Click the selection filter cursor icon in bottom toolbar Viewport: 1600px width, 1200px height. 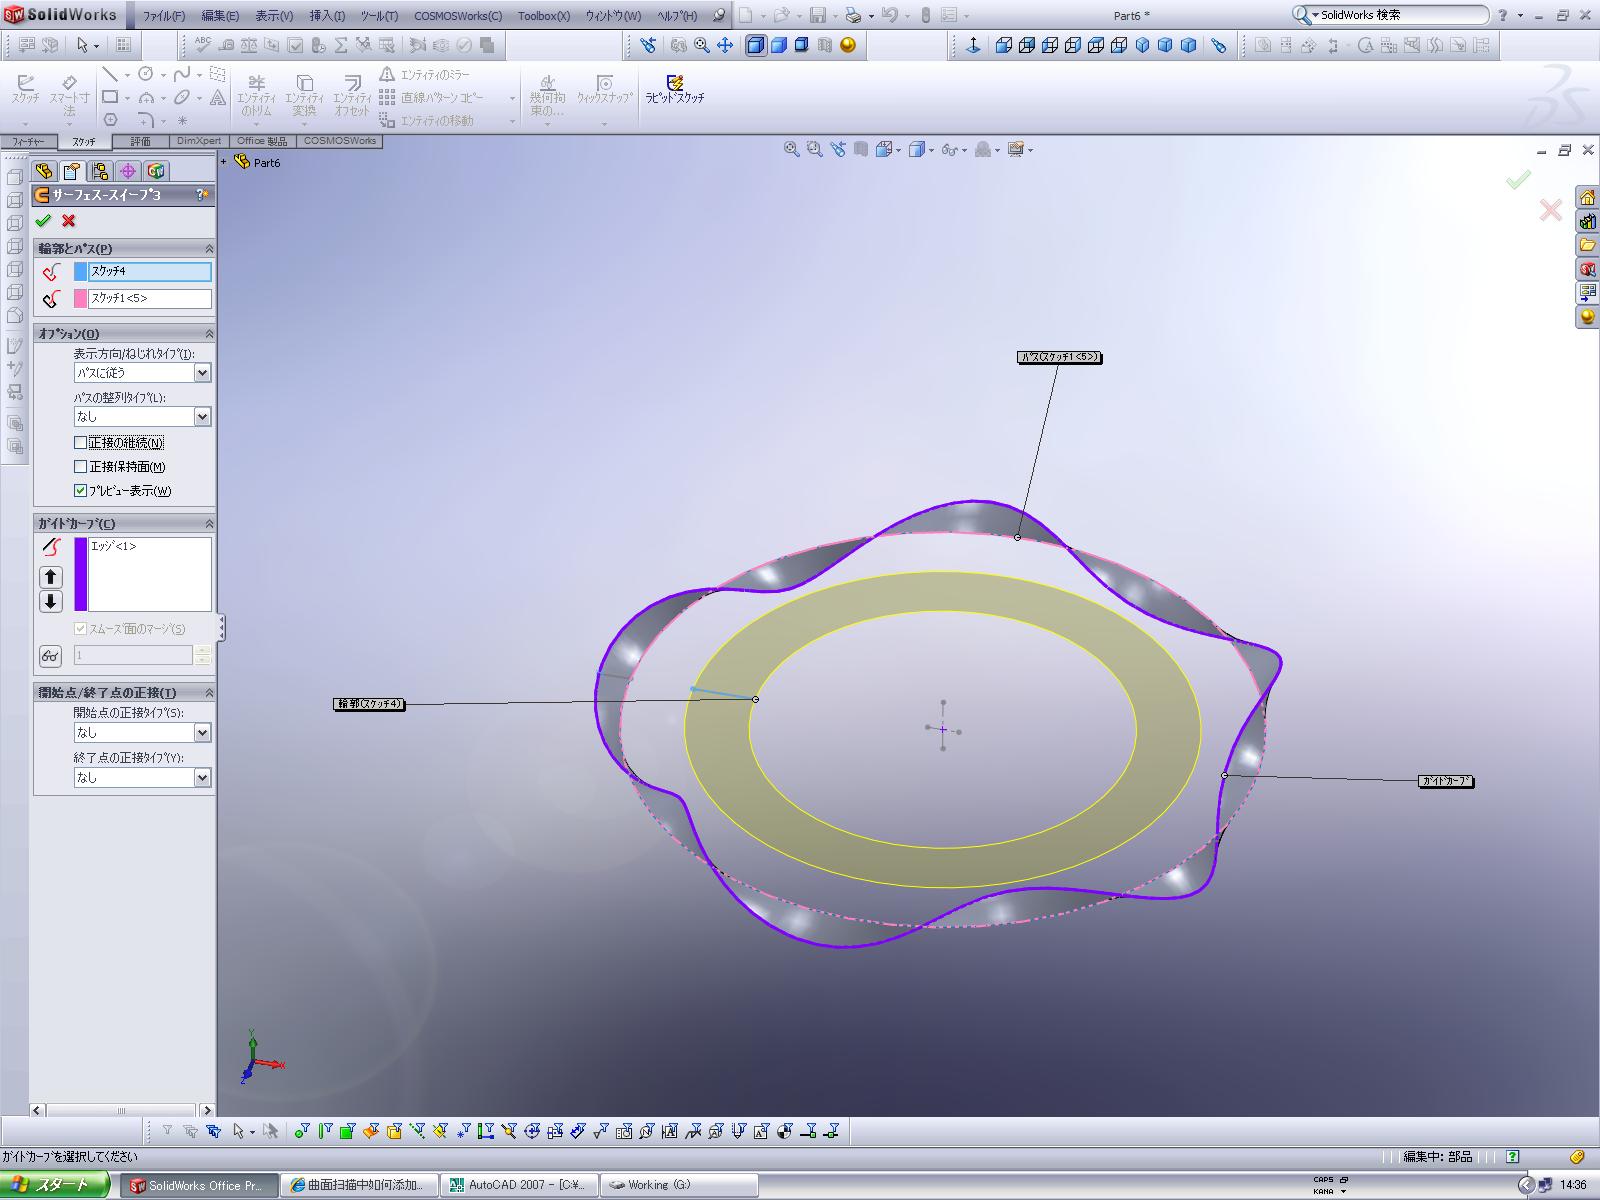tap(239, 1131)
